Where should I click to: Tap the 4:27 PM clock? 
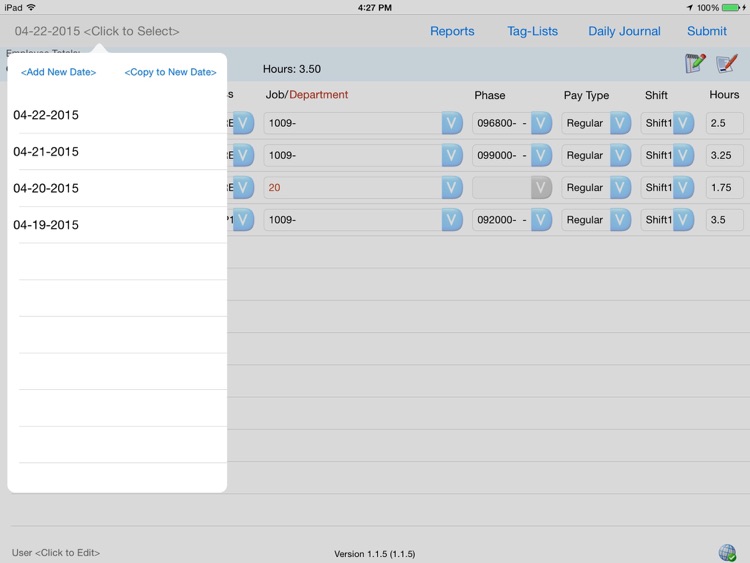pos(375,8)
